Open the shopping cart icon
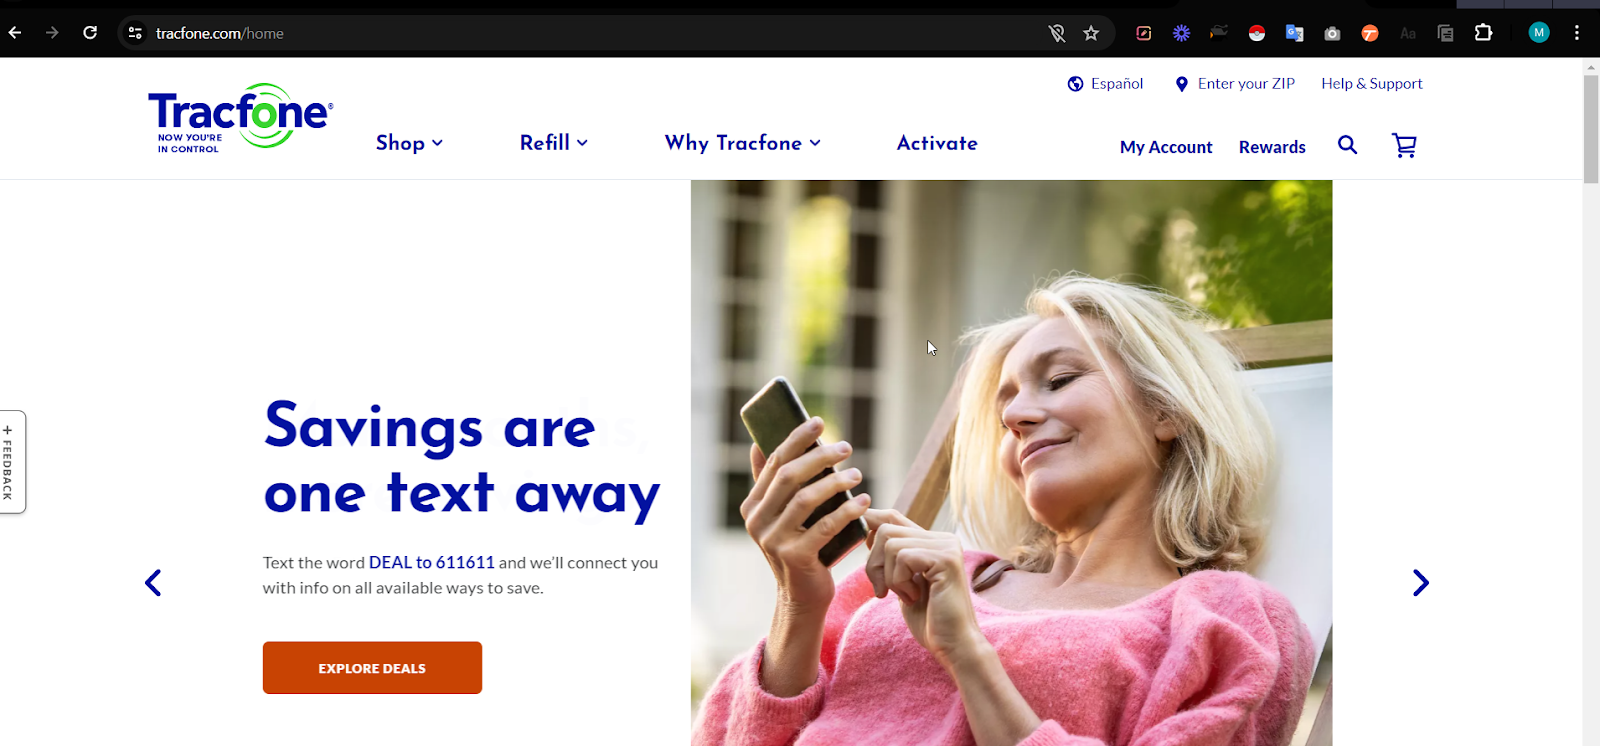This screenshot has width=1600, height=746. [x=1404, y=146]
